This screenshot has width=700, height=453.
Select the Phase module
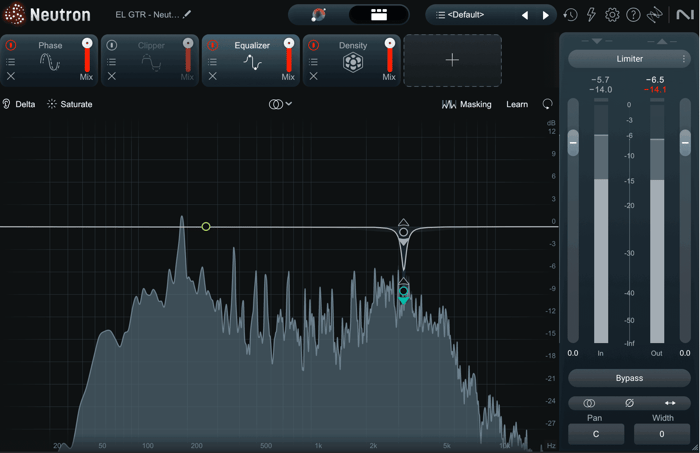click(x=50, y=62)
